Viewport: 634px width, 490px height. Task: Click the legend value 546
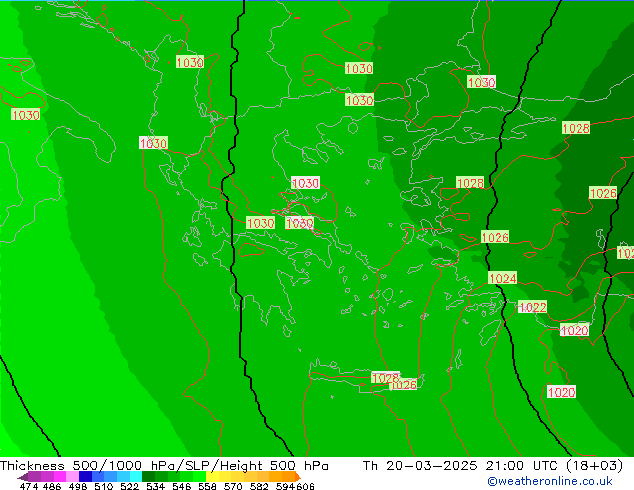[181, 486]
